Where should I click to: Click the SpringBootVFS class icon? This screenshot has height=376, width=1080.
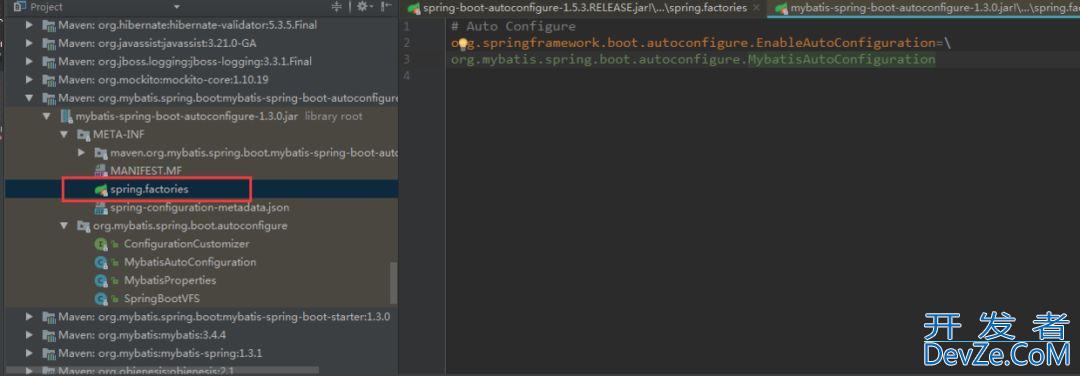click(101, 298)
